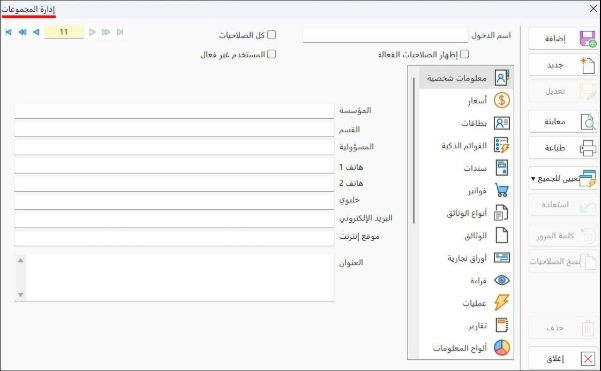Focus the البريد الإلكتروني email field
Image resolution: width=601 pixels, height=371 pixels.
174,220
